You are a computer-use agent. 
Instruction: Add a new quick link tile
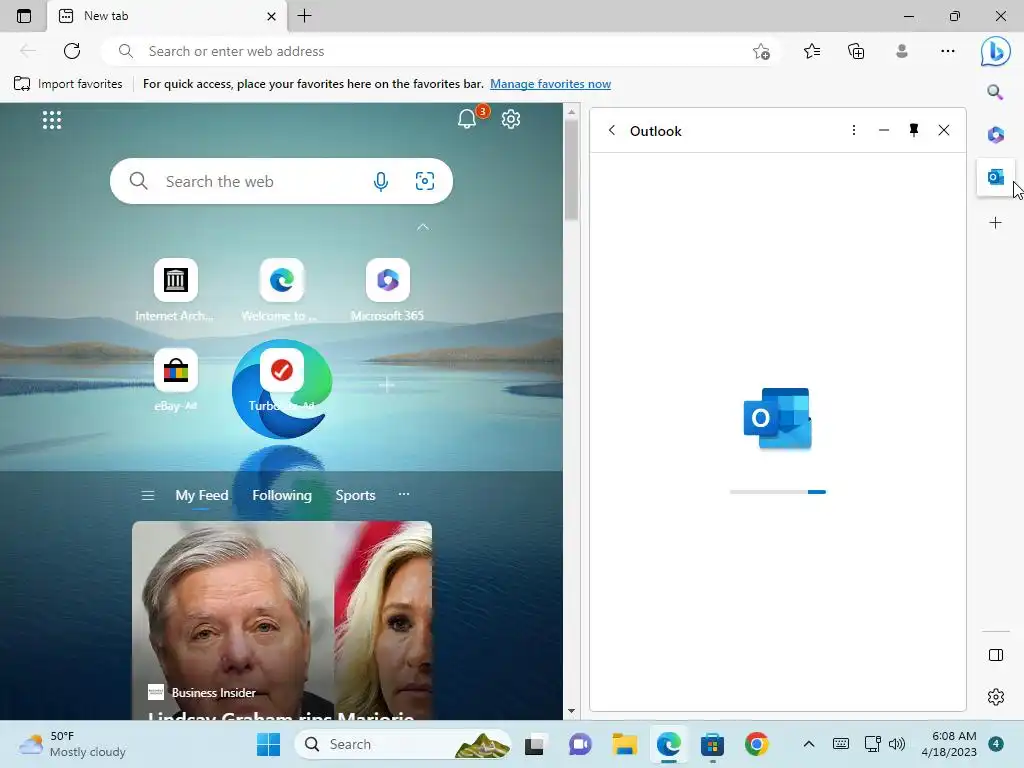[387, 385]
